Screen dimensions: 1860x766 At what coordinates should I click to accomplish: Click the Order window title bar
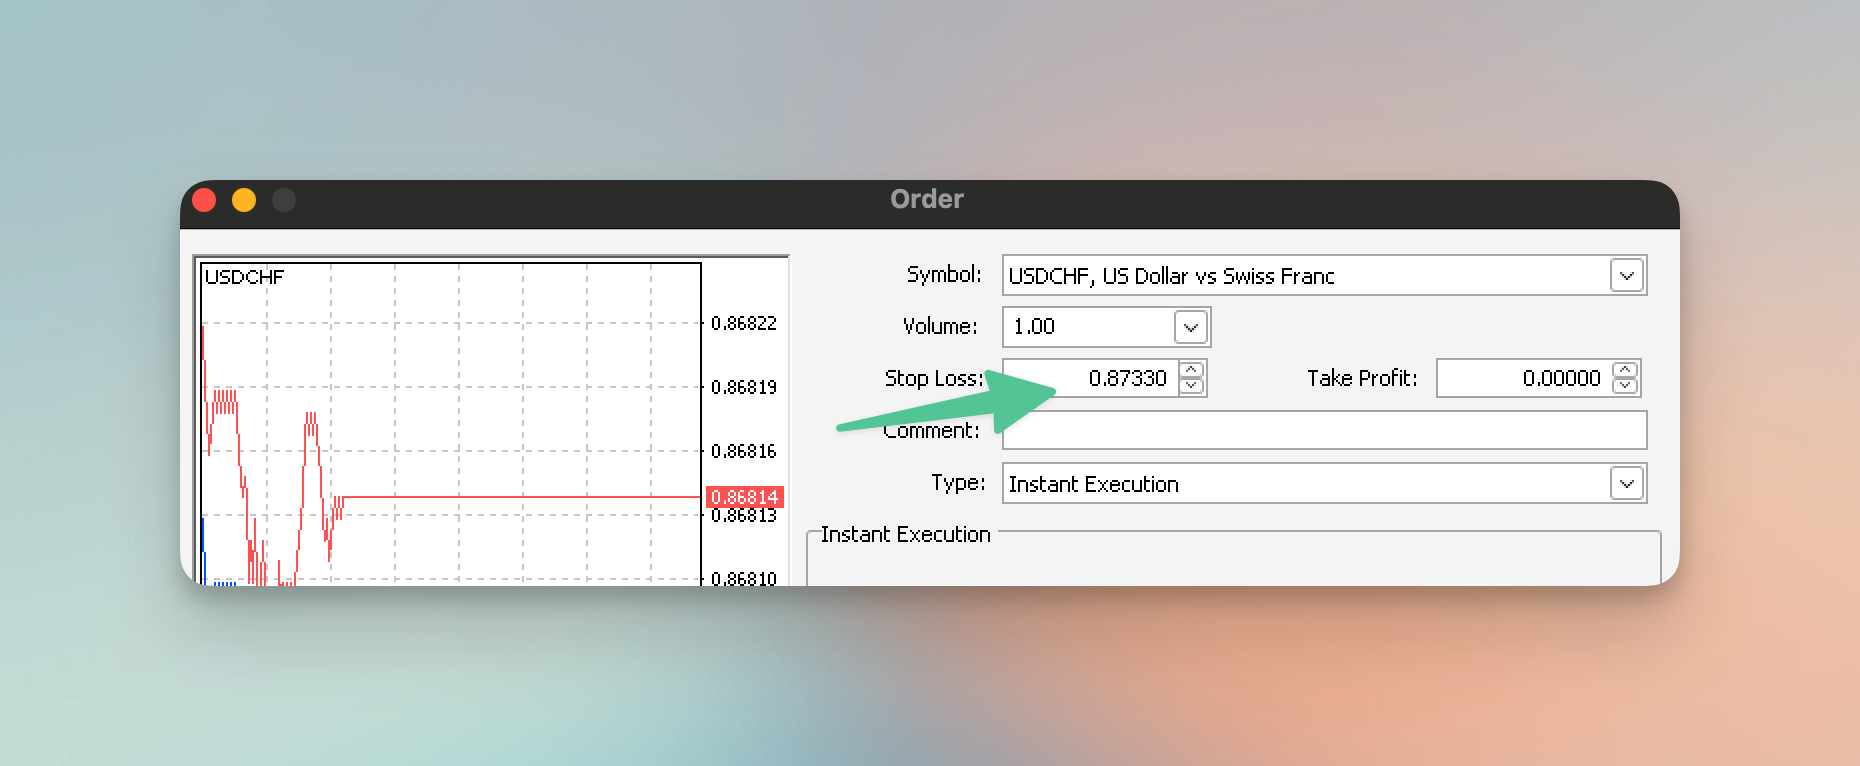pos(929,204)
